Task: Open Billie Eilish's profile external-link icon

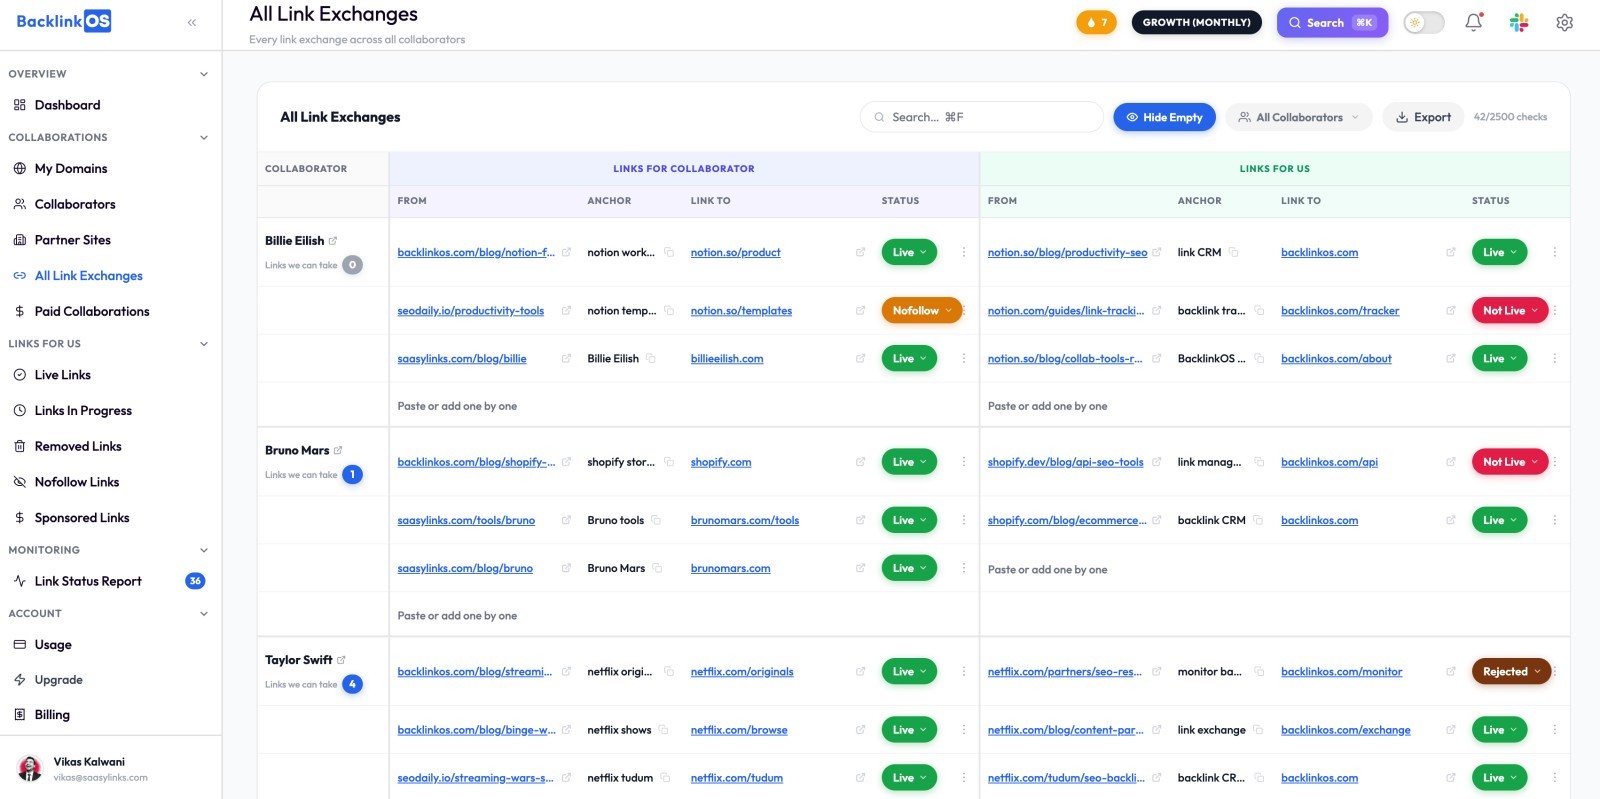Action: coord(333,240)
